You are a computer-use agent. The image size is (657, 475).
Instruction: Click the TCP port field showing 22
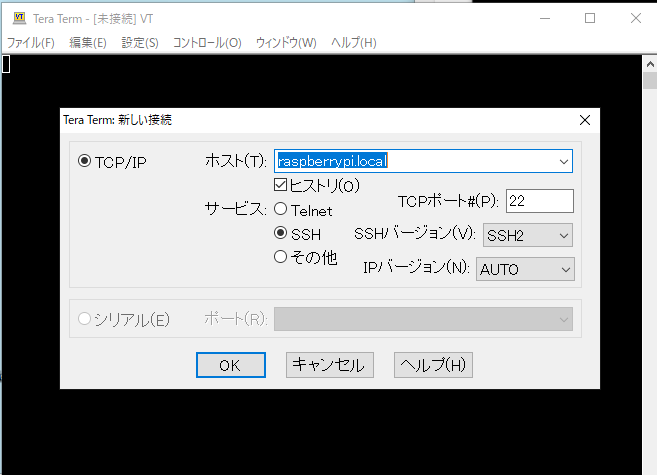click(x=540, y=201)
